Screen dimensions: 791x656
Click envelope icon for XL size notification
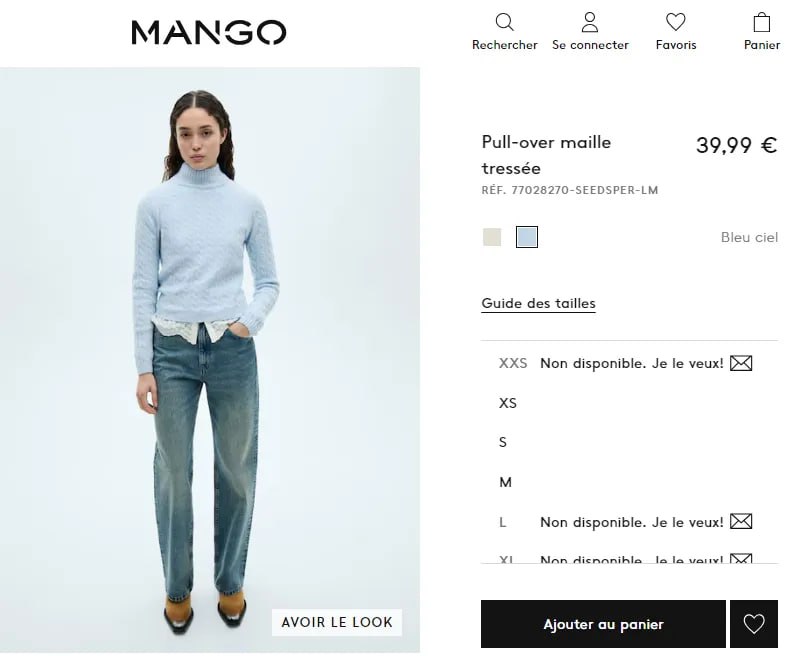(x=741, y=559)
